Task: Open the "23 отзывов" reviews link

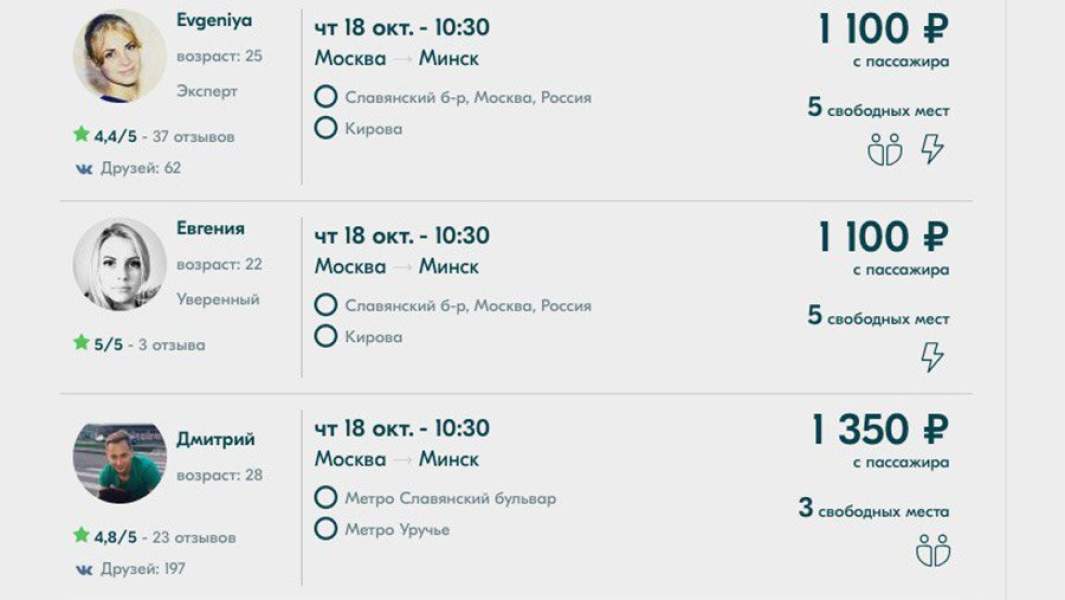Action: 194,537
